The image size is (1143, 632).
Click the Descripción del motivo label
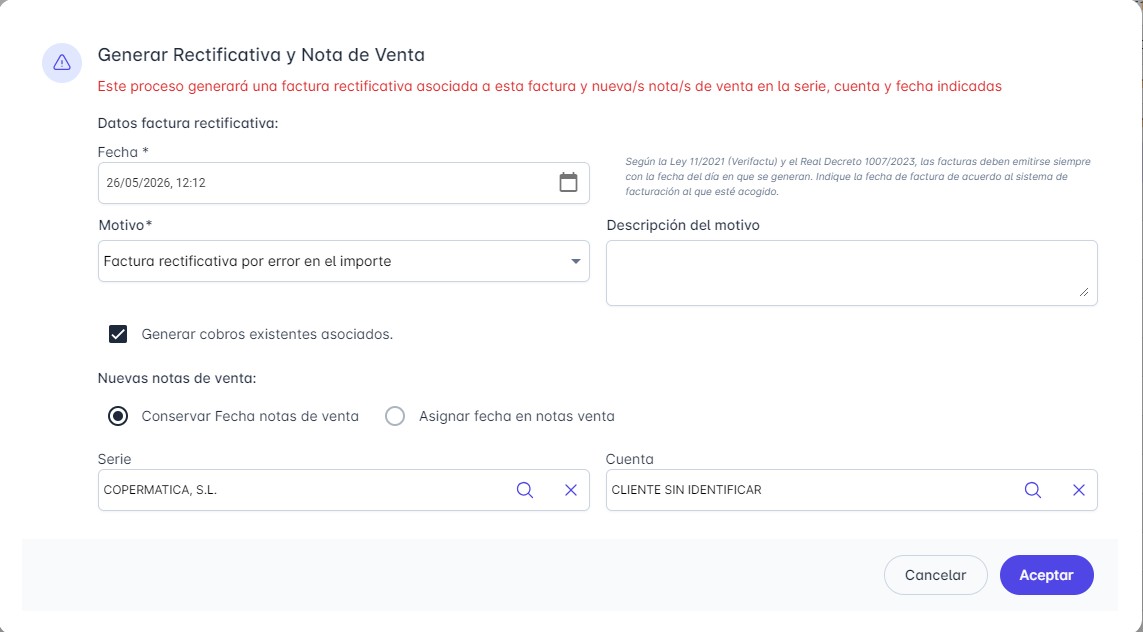(x=683, y=225)
